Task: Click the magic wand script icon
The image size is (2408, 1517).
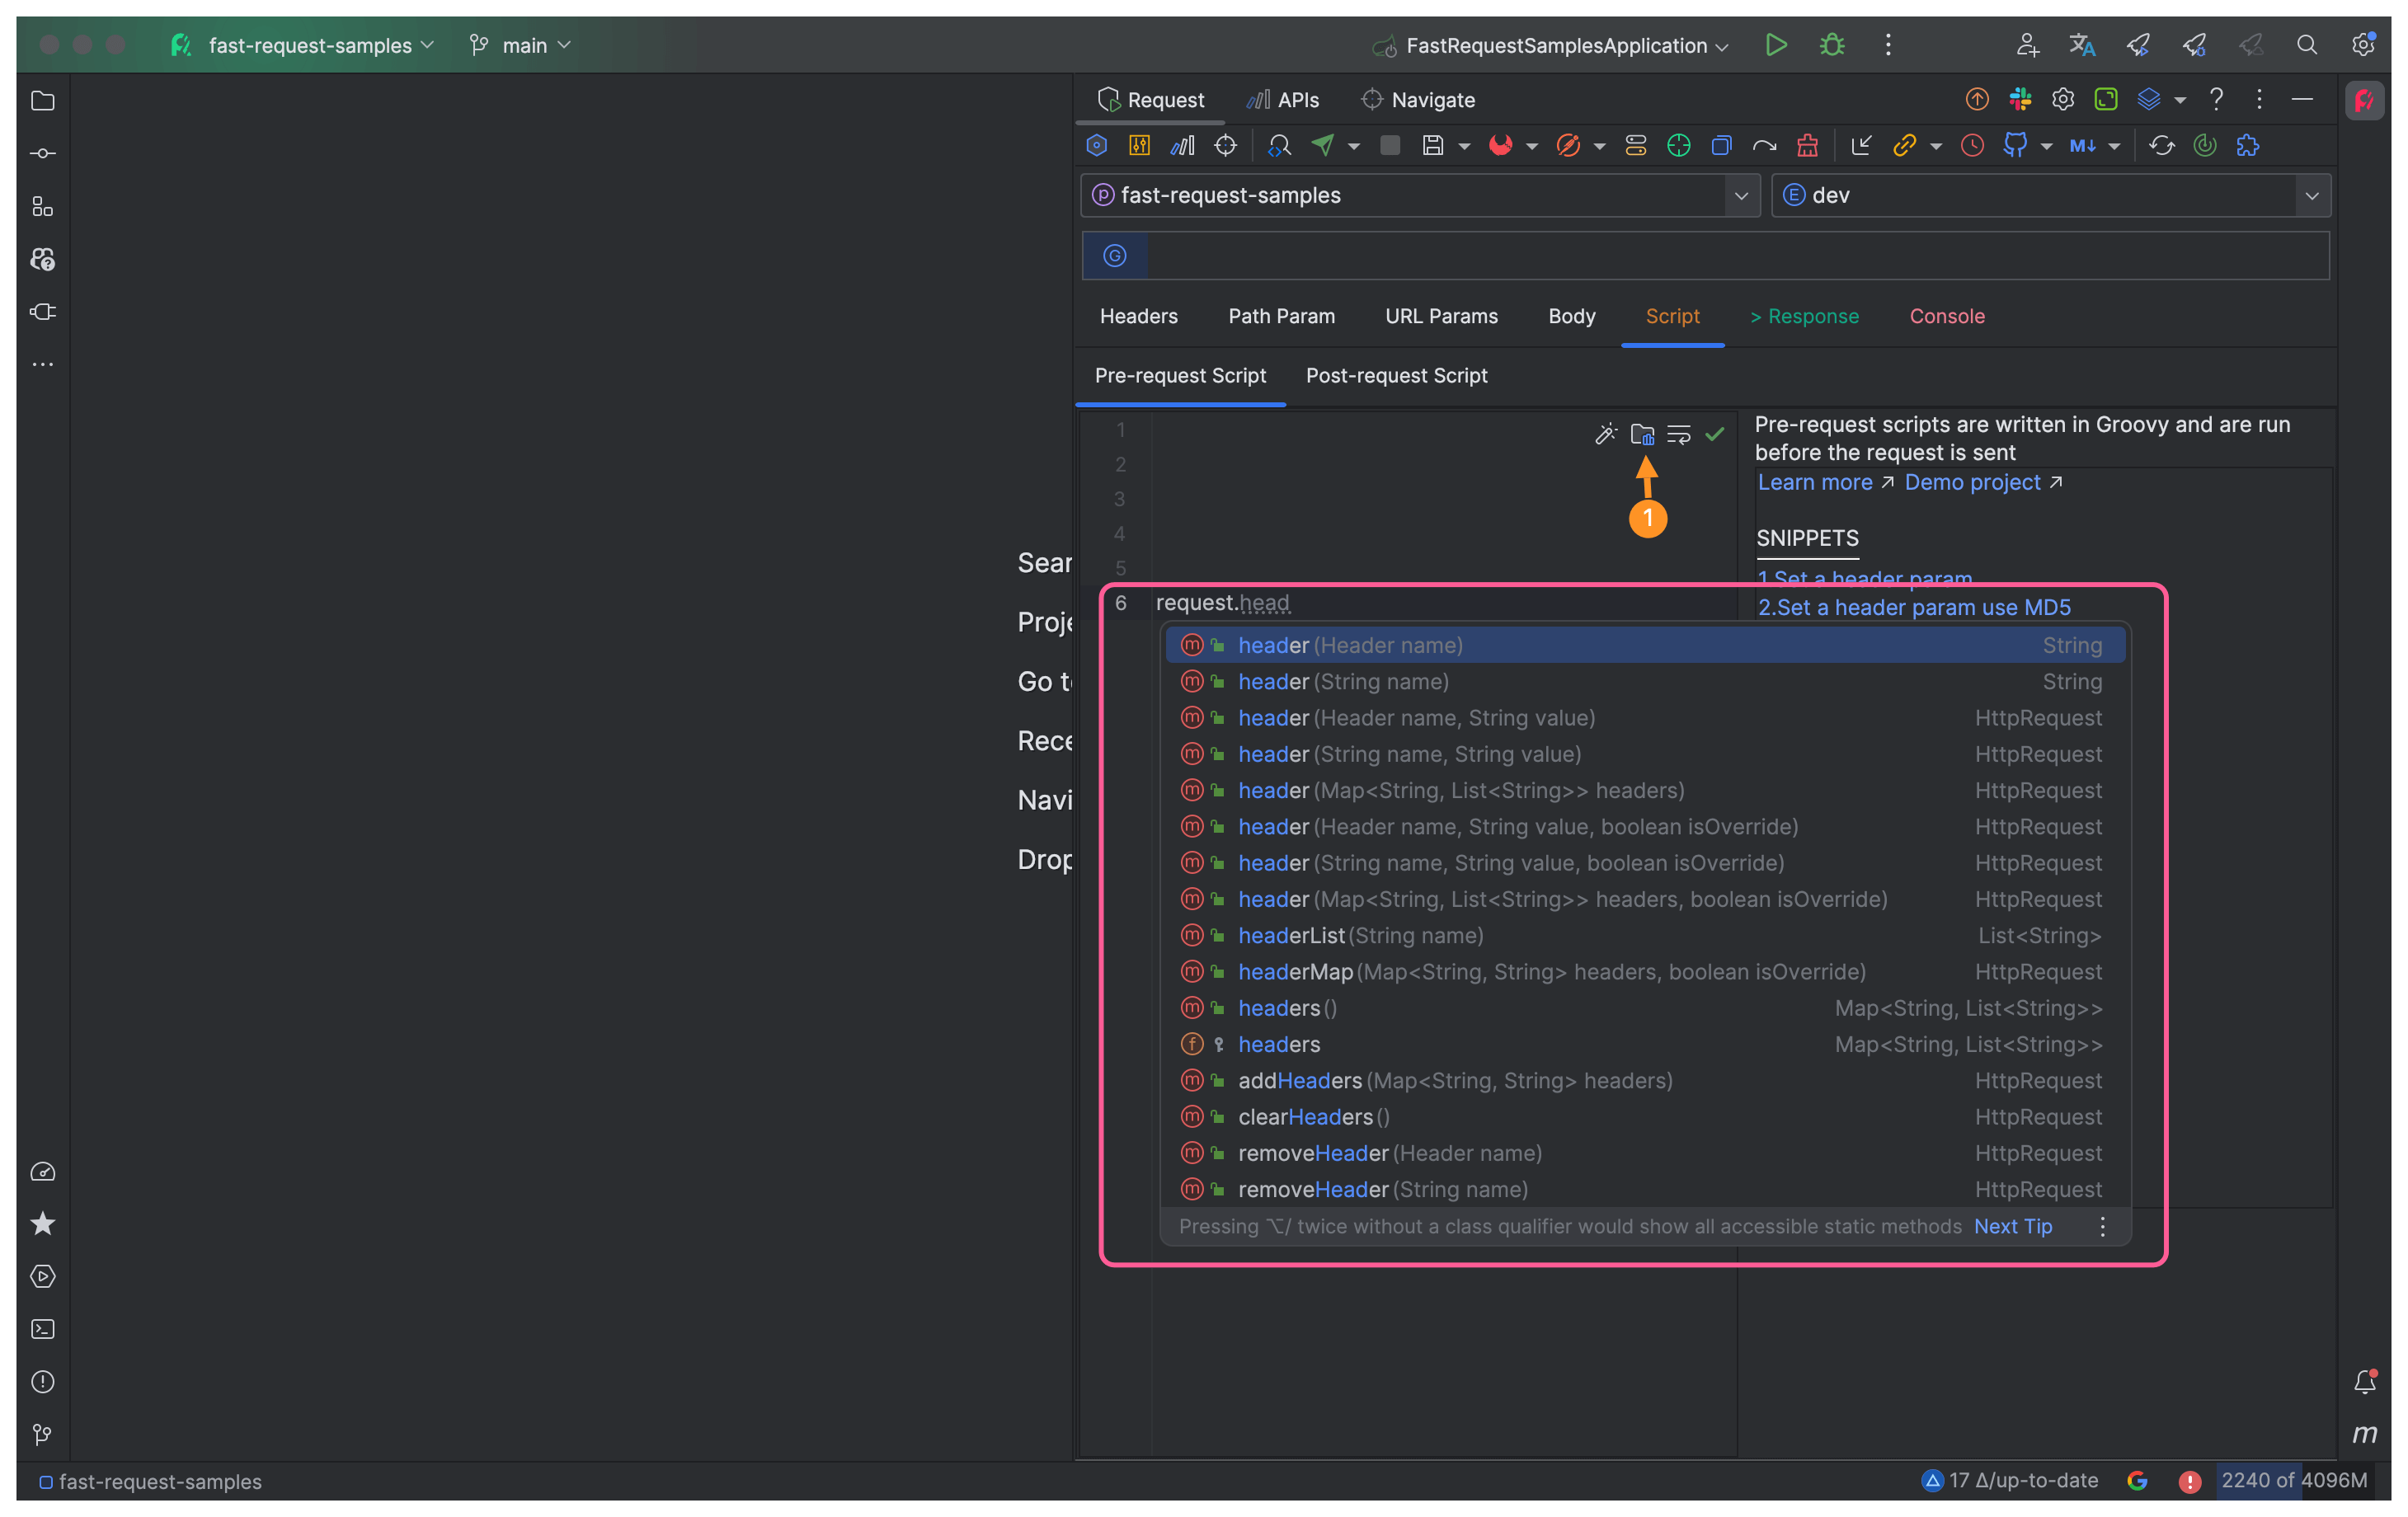Action: [1605, 434]
